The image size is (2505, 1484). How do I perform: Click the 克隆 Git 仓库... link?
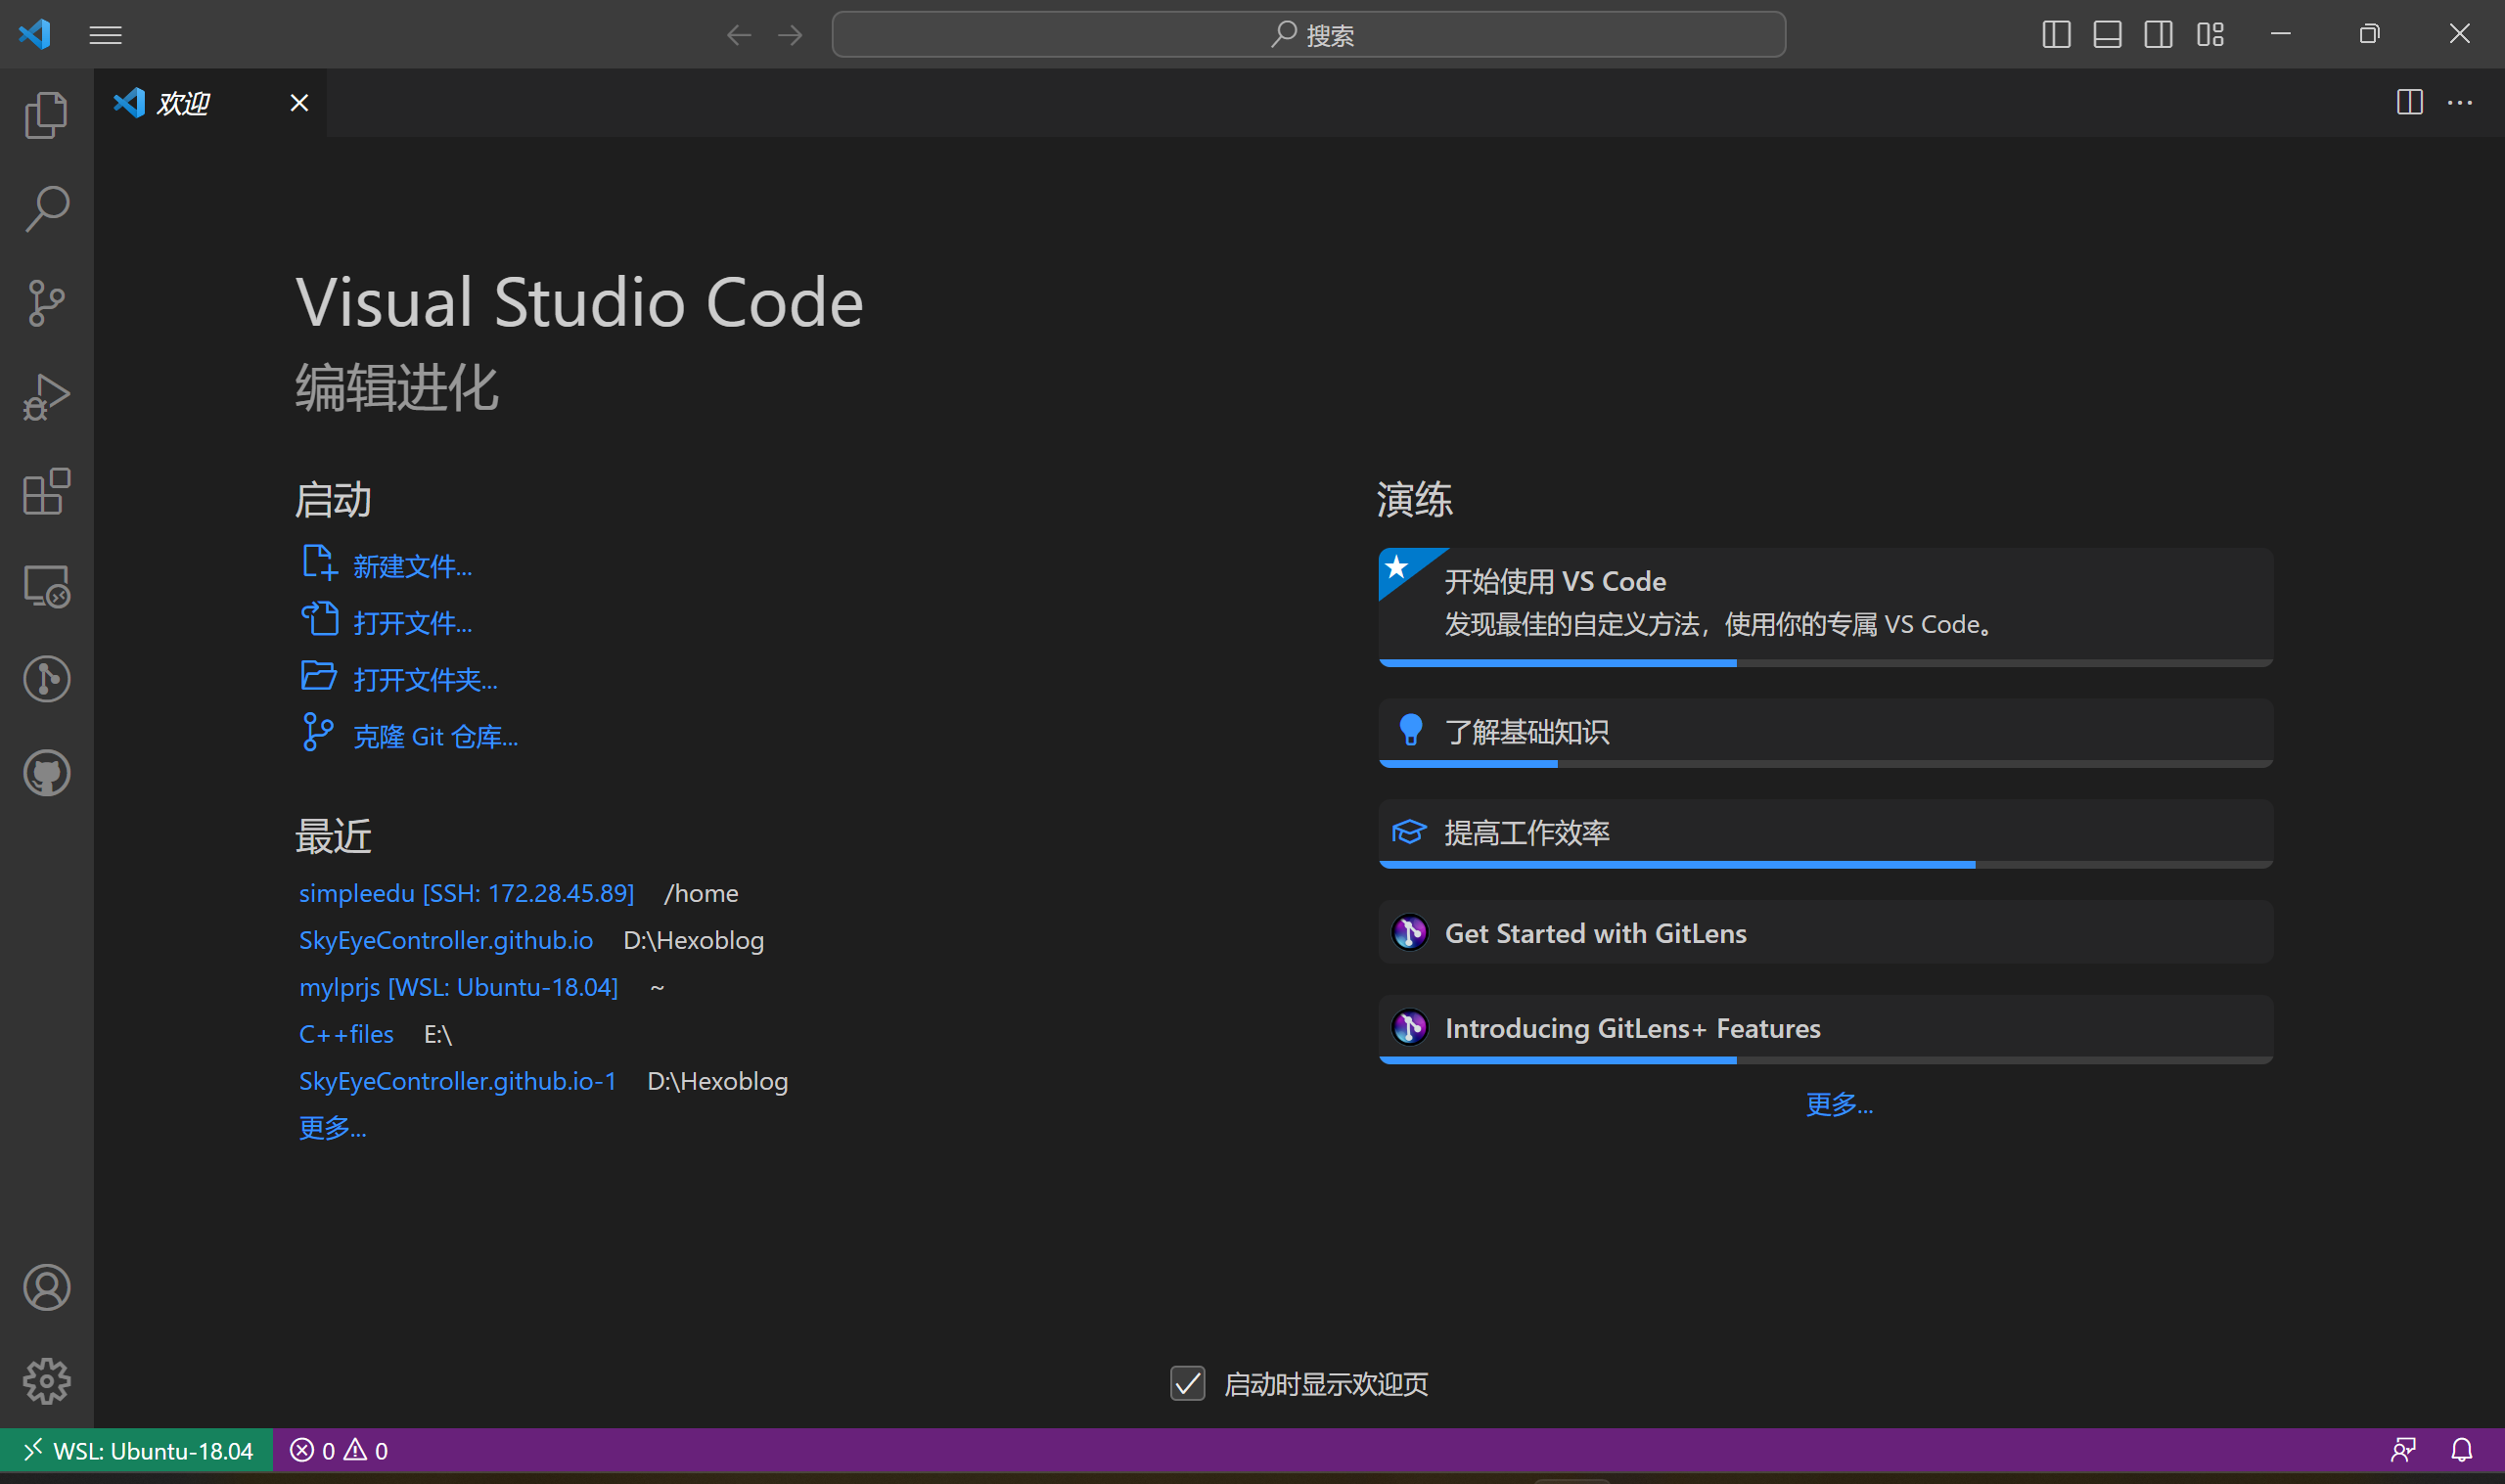435,737
